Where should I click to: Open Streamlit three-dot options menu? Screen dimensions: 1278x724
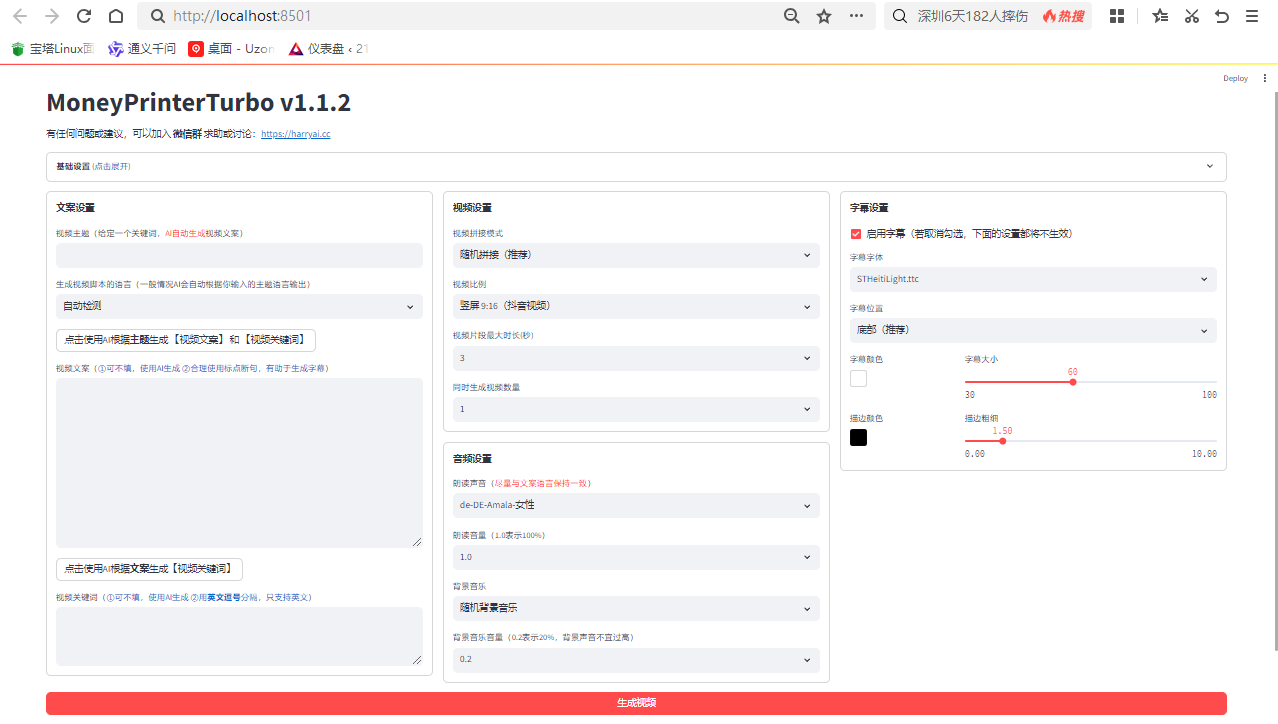(1264, 78)
